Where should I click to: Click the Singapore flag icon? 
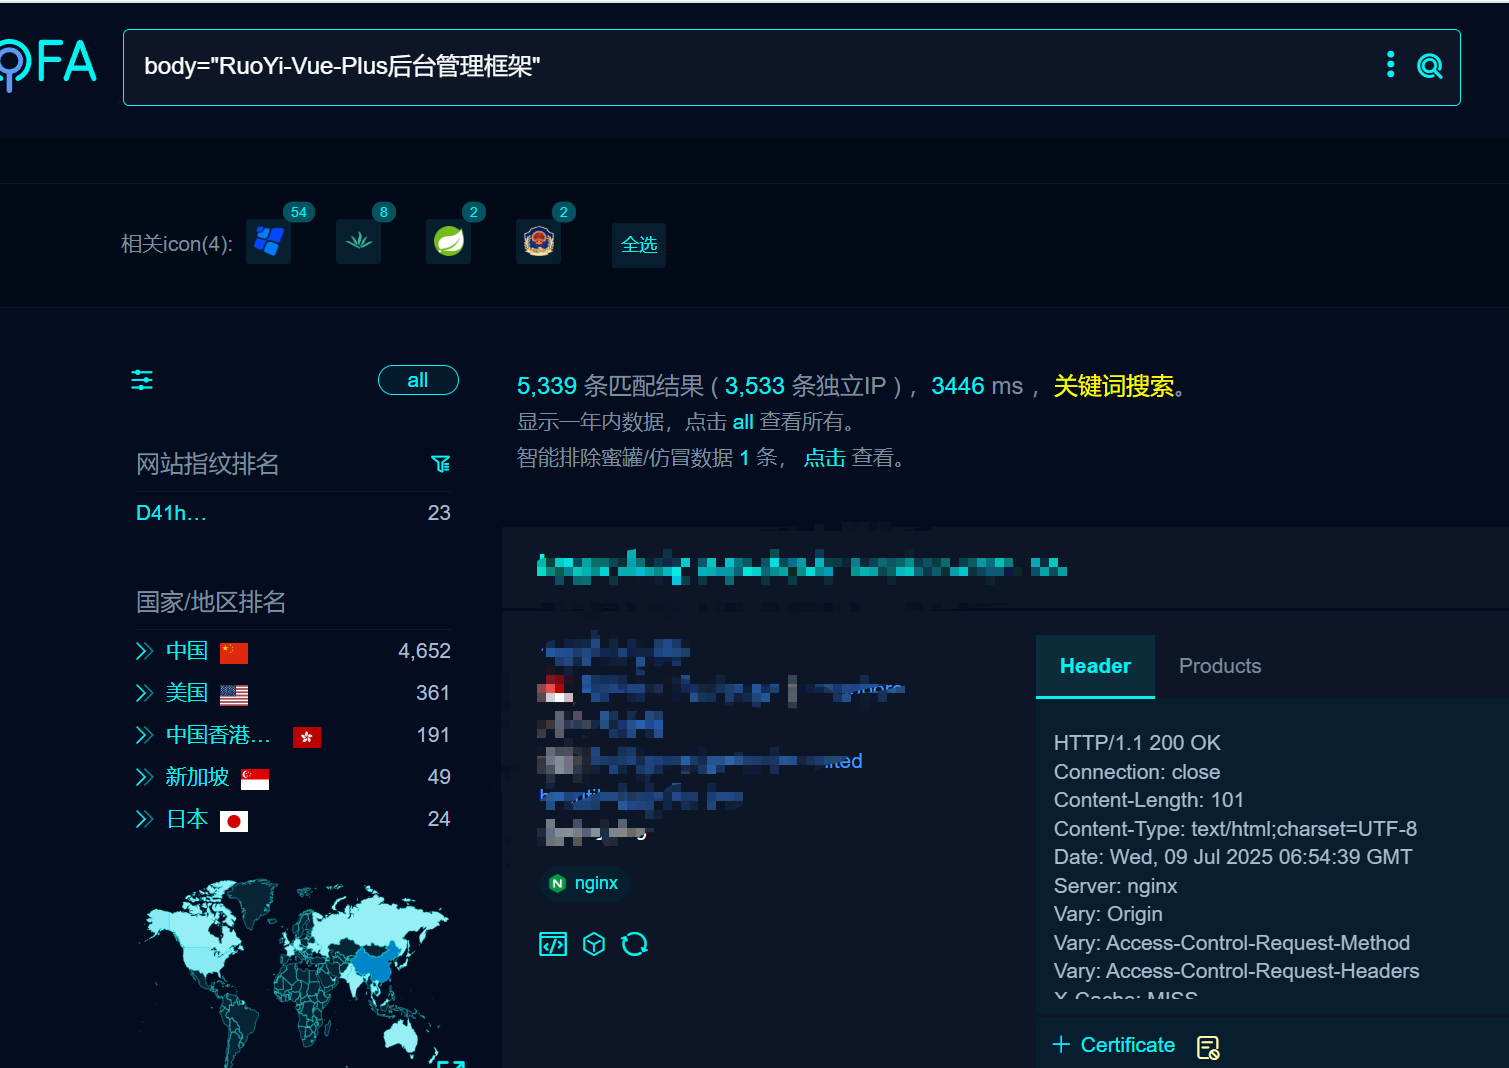(x=255, y=779)
